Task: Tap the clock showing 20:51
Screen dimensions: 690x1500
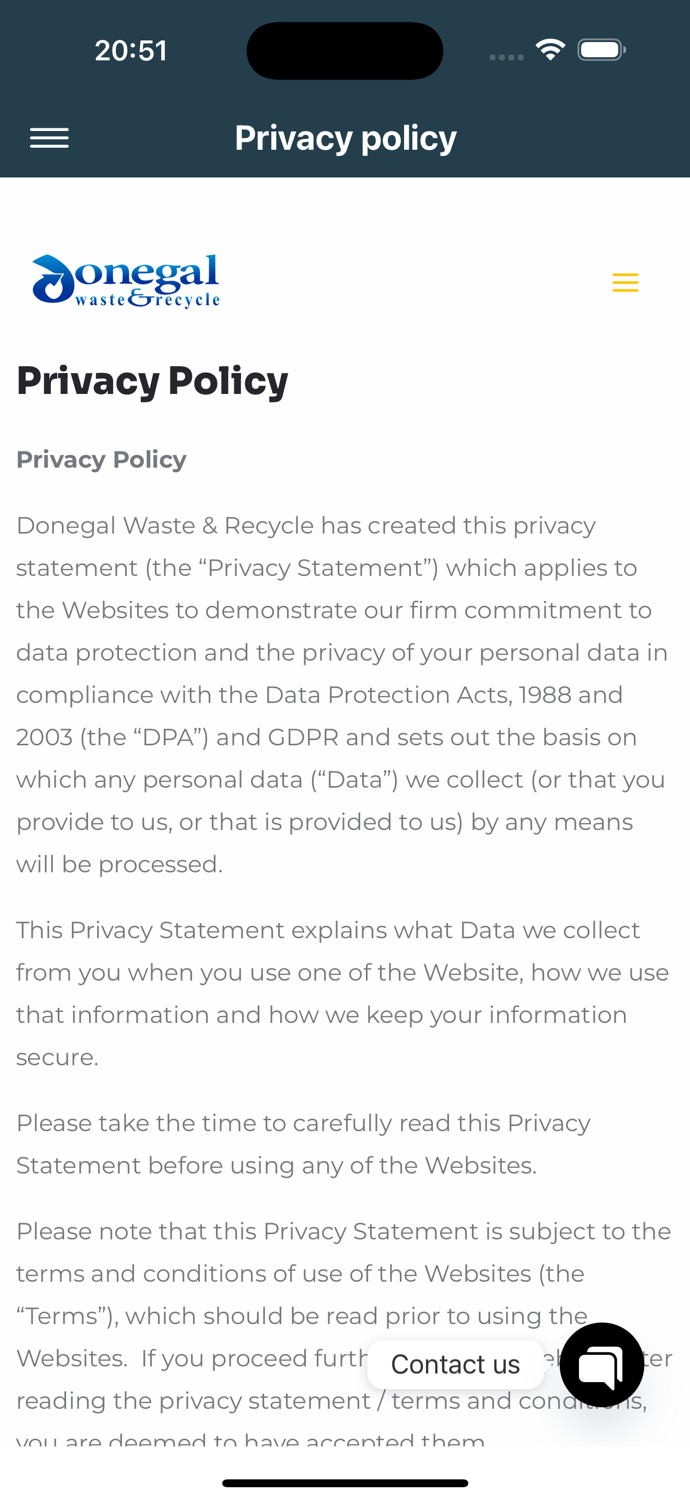Action: click(x=131, y=48)
